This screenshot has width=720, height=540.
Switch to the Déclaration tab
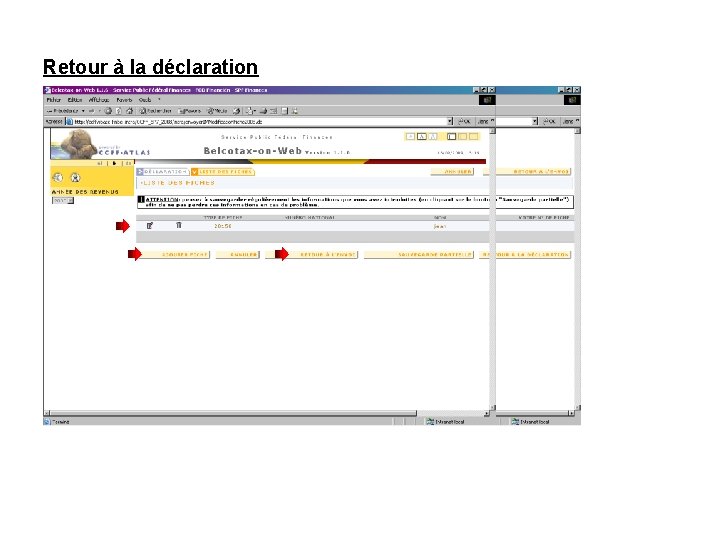tap(163, 172)
